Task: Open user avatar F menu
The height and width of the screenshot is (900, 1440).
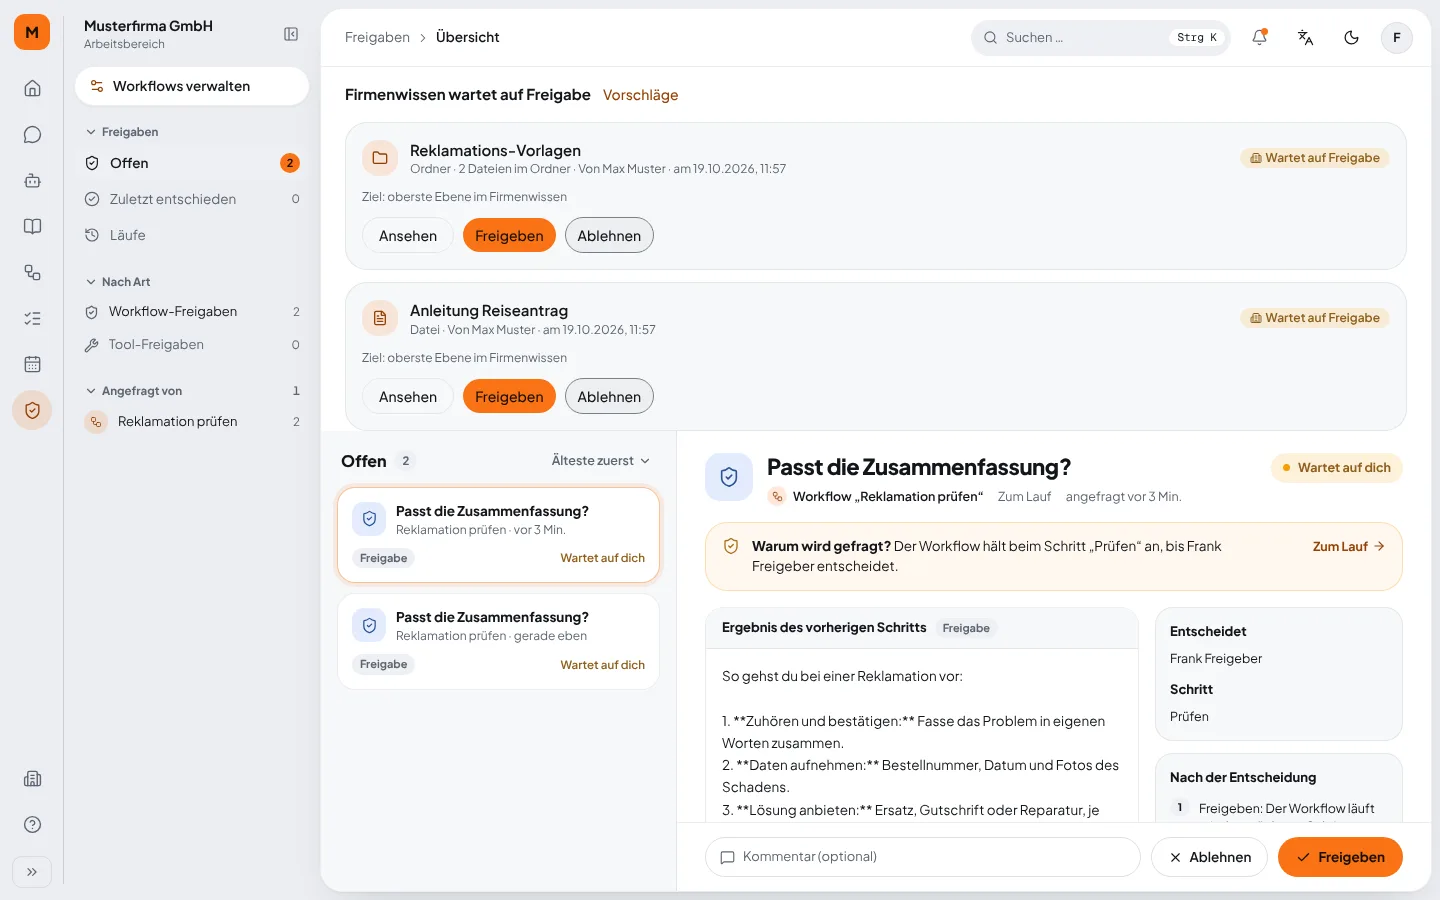Action: 1397,37
